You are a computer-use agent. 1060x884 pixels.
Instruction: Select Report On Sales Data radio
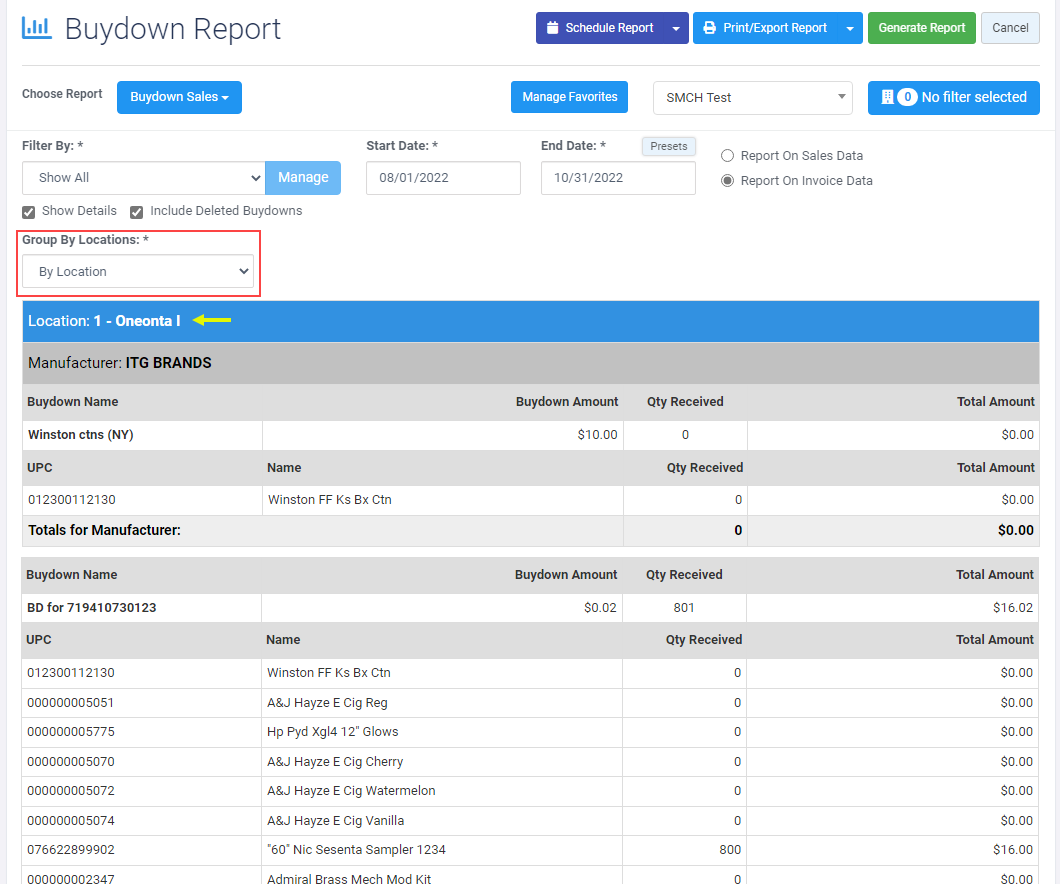pyautogui.click(x=727, y=155)
